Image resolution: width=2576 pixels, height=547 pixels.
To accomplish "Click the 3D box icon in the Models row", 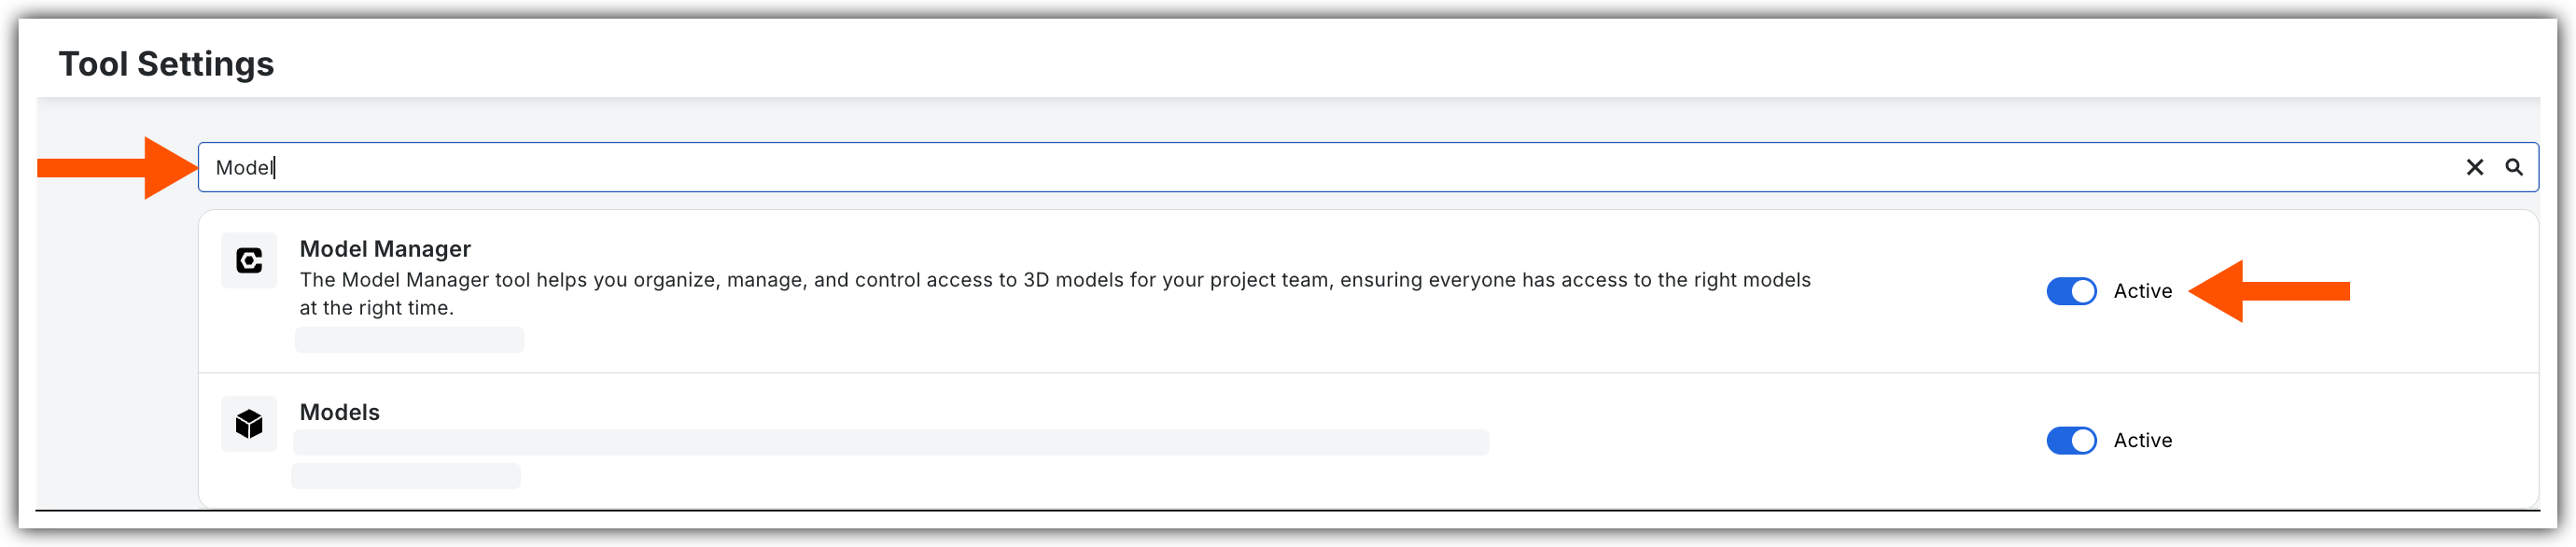I will click(248, 423).
